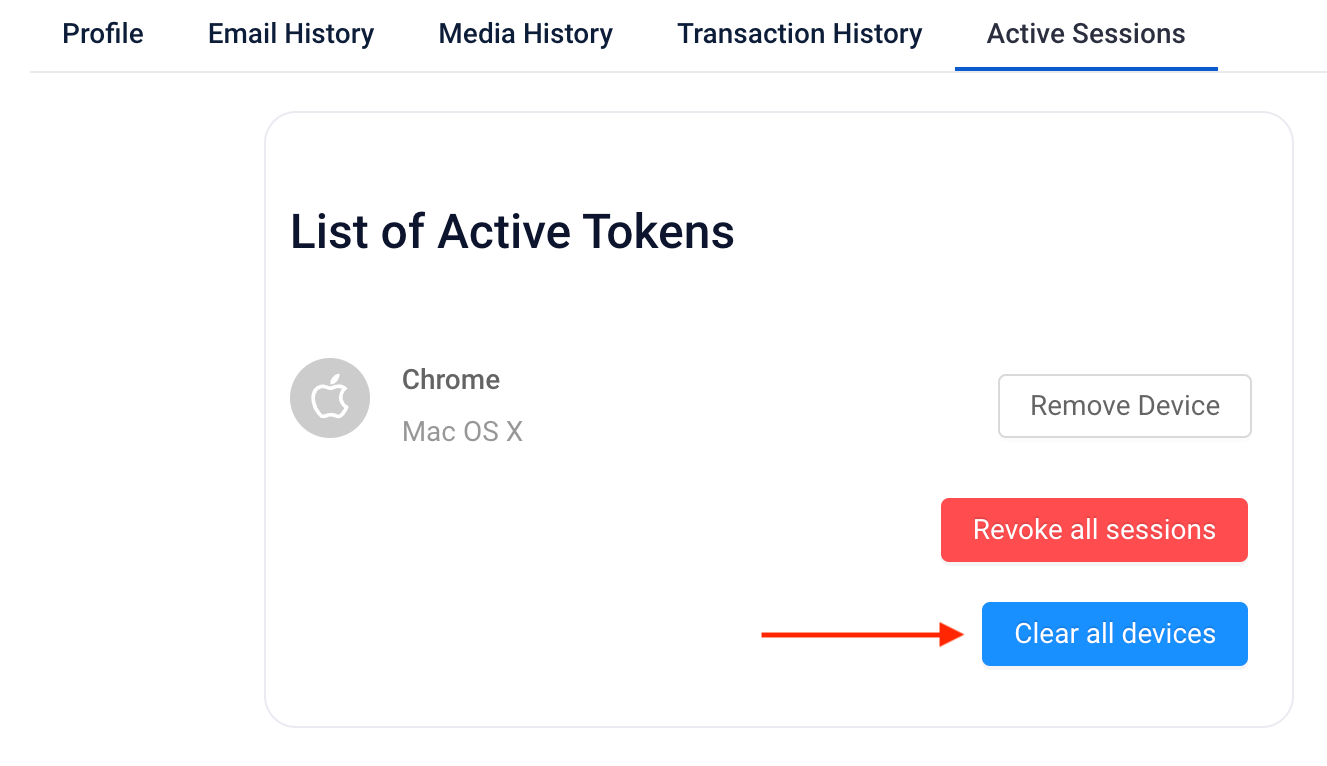Click the blue underline beneath Active Sessions
The width and height of the screenshot is (1327, 766).
click(x=1086, y=69)
